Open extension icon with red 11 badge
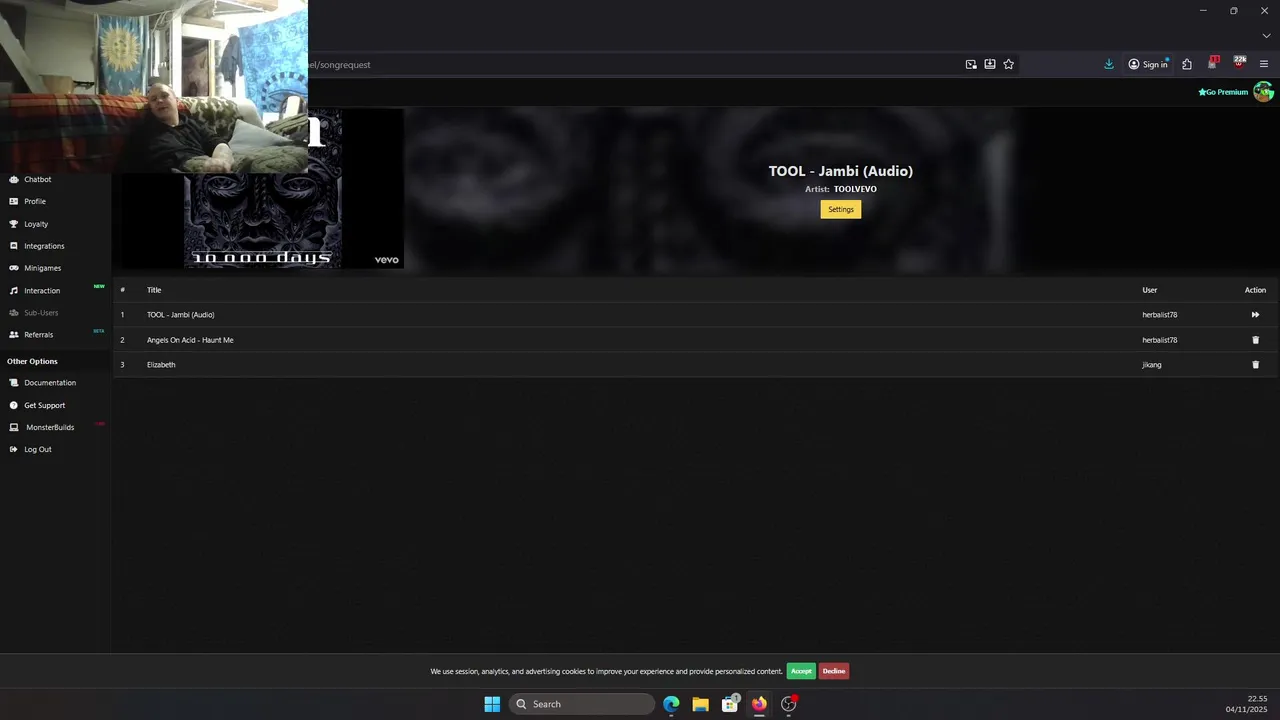Viewport: 1280px width, 720px height. (x=1213, y=63)
